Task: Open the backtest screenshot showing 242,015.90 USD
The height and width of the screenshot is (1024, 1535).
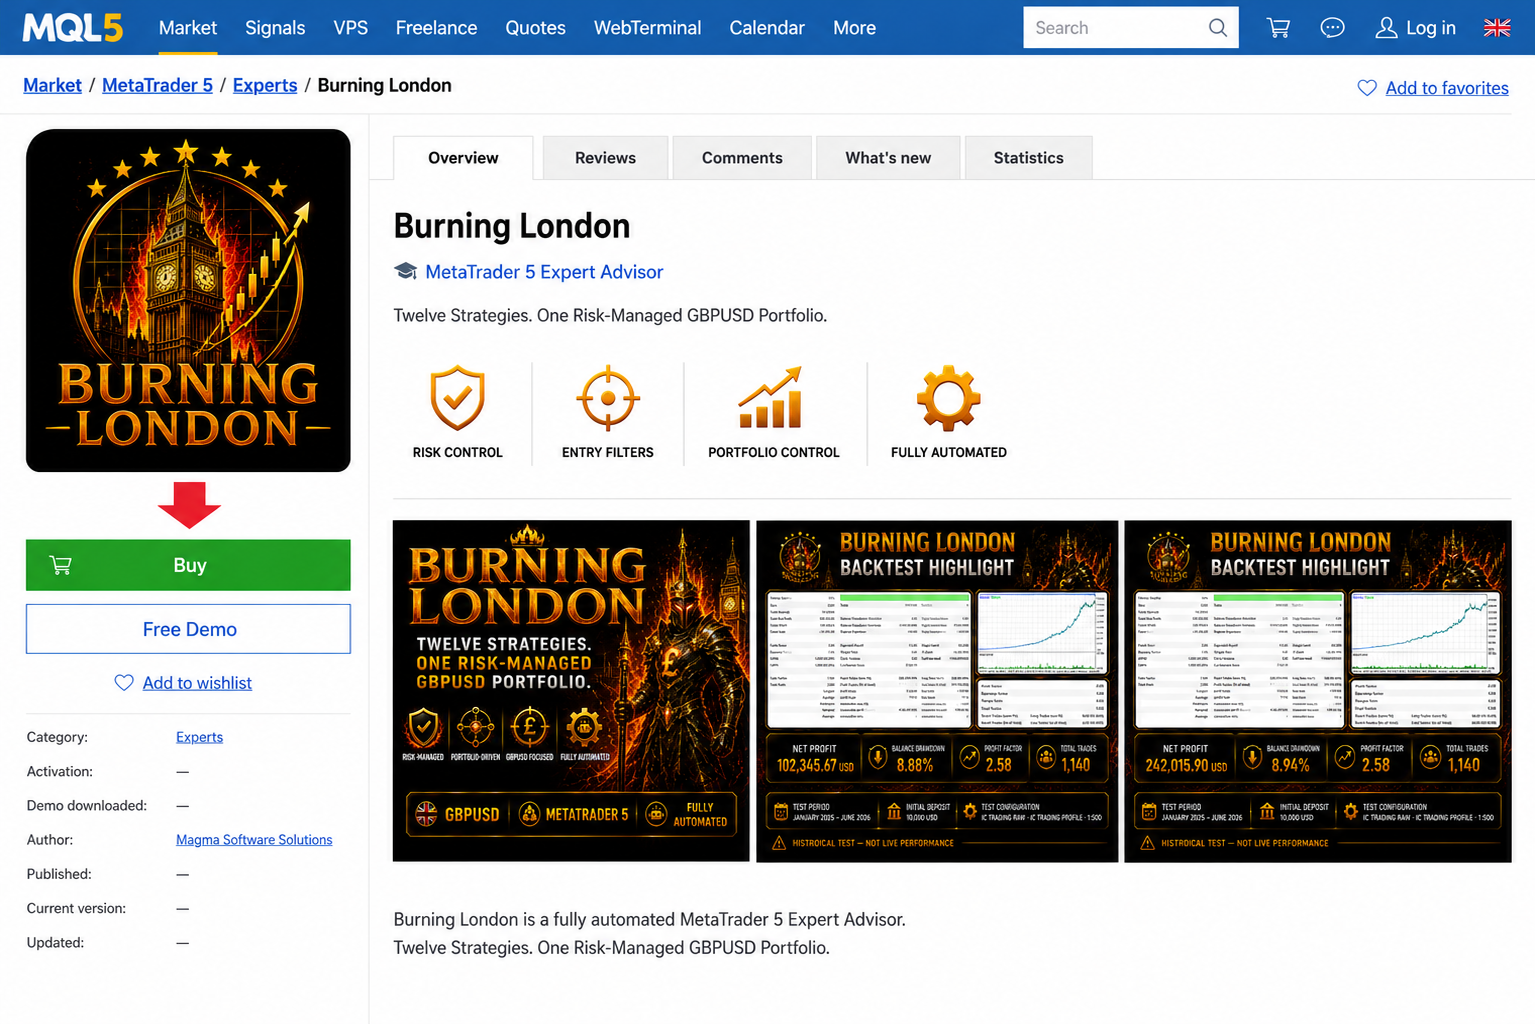Action: click(1318, 690)
